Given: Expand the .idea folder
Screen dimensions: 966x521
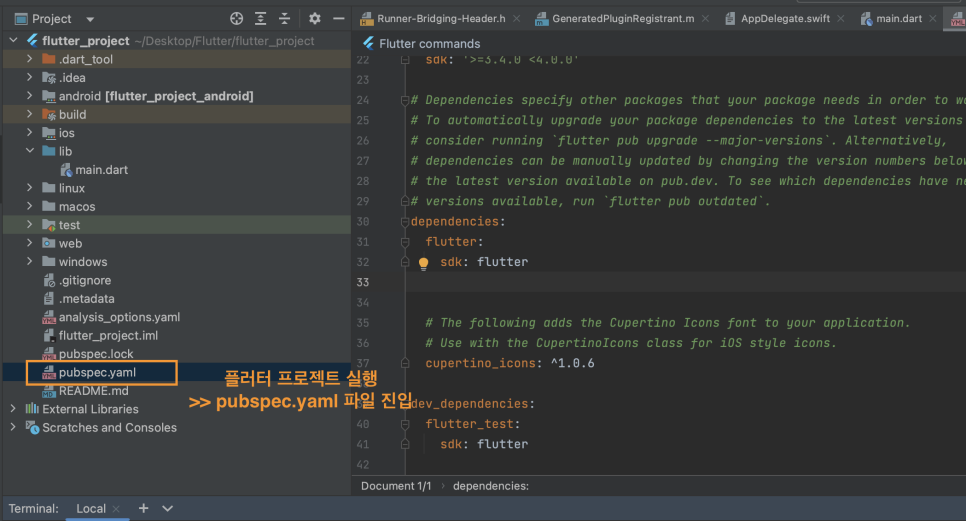Looking at the screenshot, I should (x=30, y=78).
